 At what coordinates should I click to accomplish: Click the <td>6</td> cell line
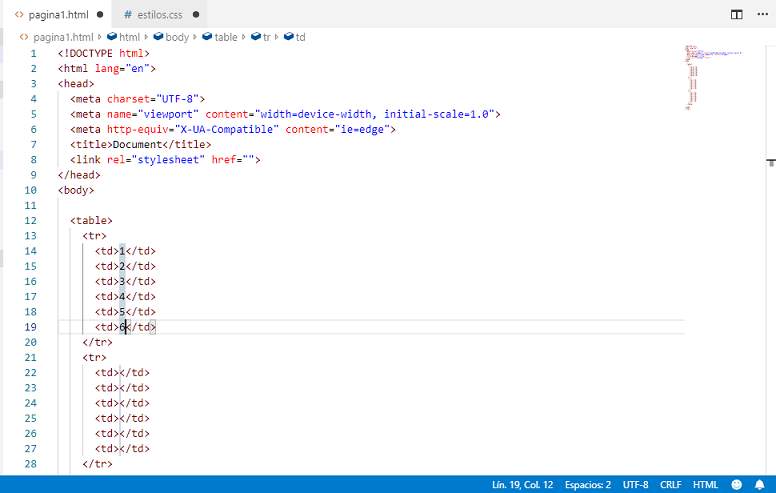click(x=125, y=327)
